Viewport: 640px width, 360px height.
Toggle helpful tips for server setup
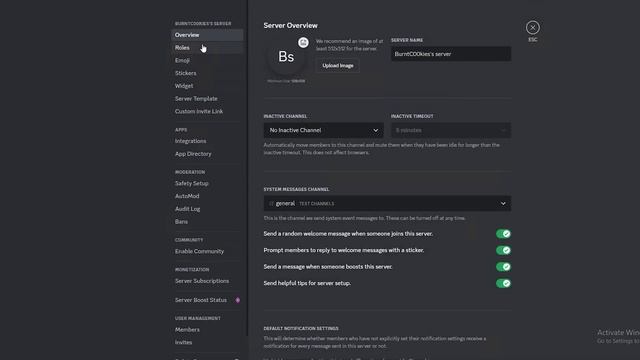503,283
